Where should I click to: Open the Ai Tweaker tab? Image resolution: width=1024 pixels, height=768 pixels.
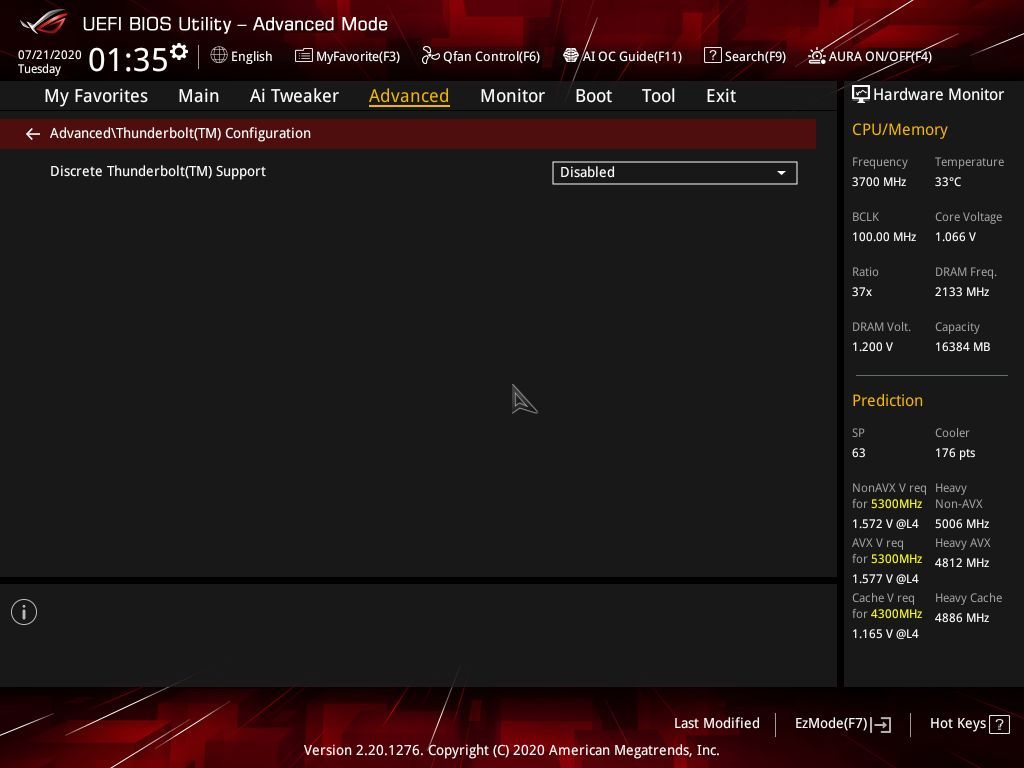pos(294,96)
